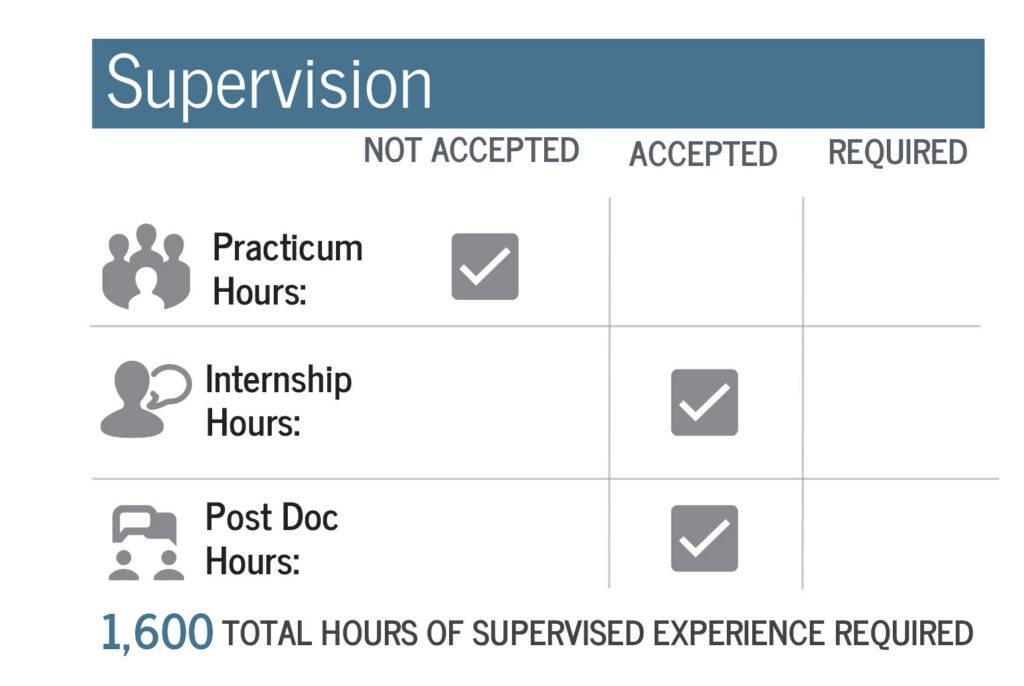Click the blue 1,600 hours number

coord(157,633)
